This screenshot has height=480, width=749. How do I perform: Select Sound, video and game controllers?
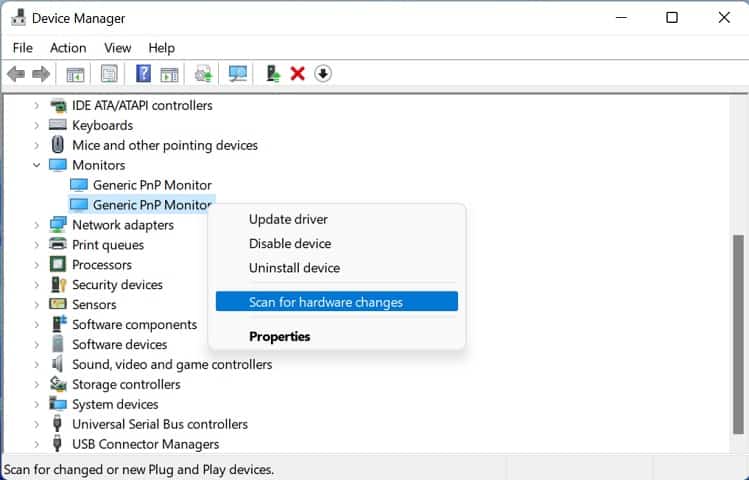click(172, 364)
